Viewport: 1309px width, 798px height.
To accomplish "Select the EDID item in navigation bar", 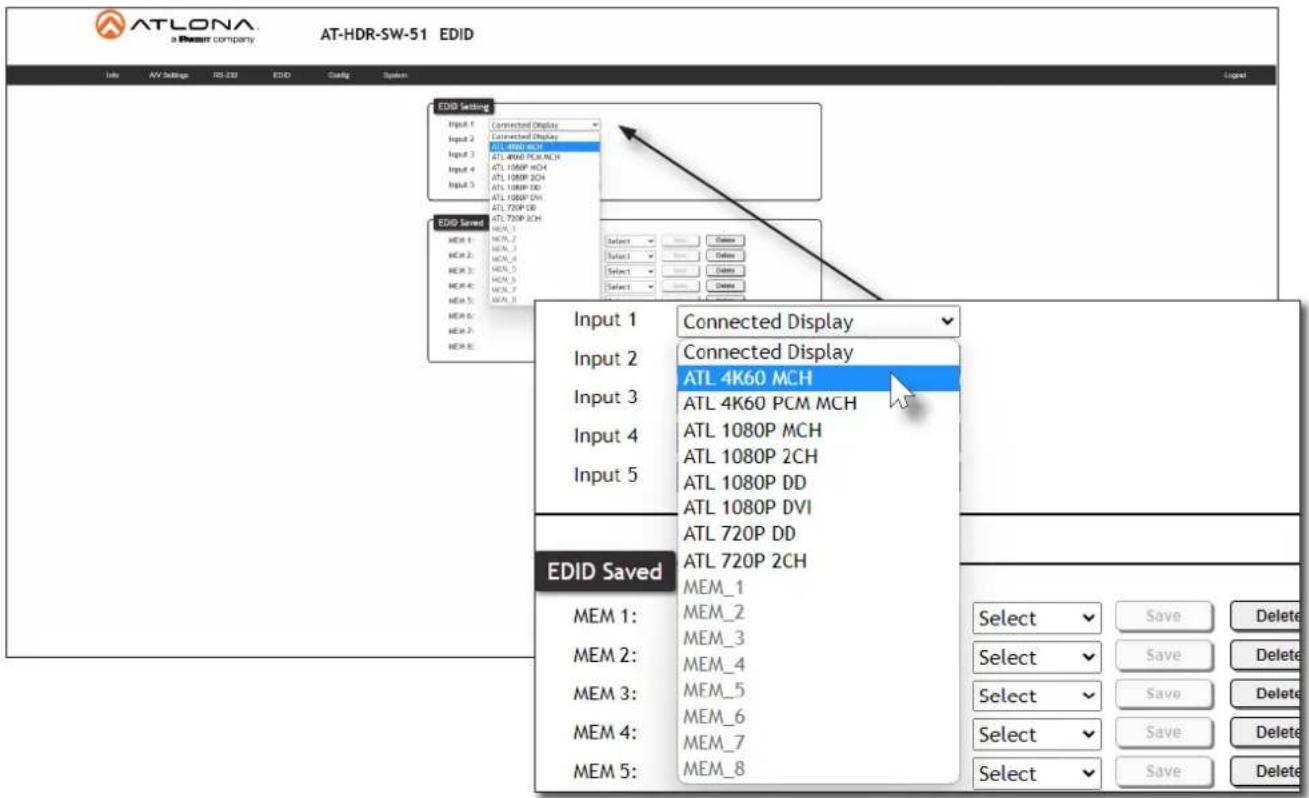I will click(x=281, y=76).
